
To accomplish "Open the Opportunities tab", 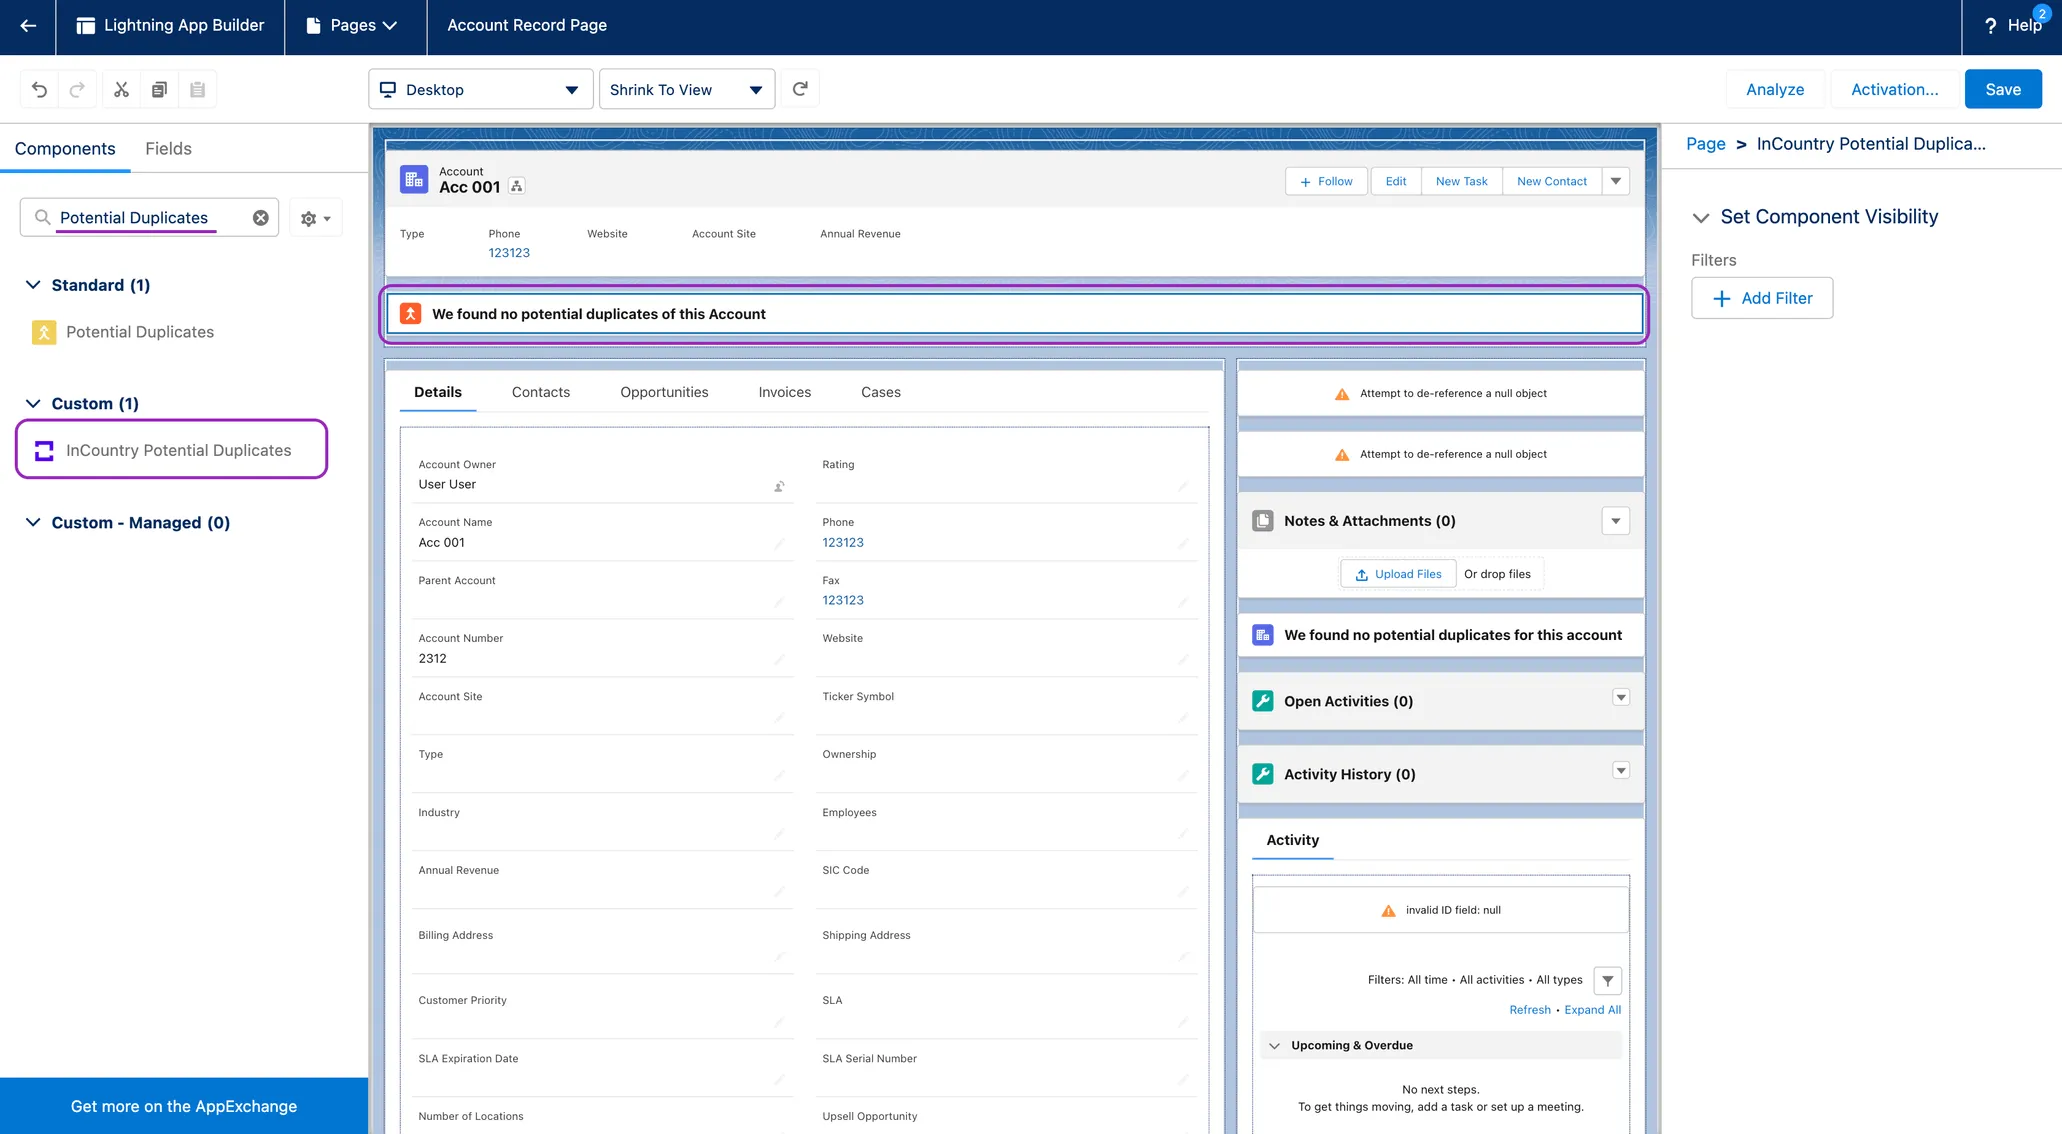I will (664, 392).
